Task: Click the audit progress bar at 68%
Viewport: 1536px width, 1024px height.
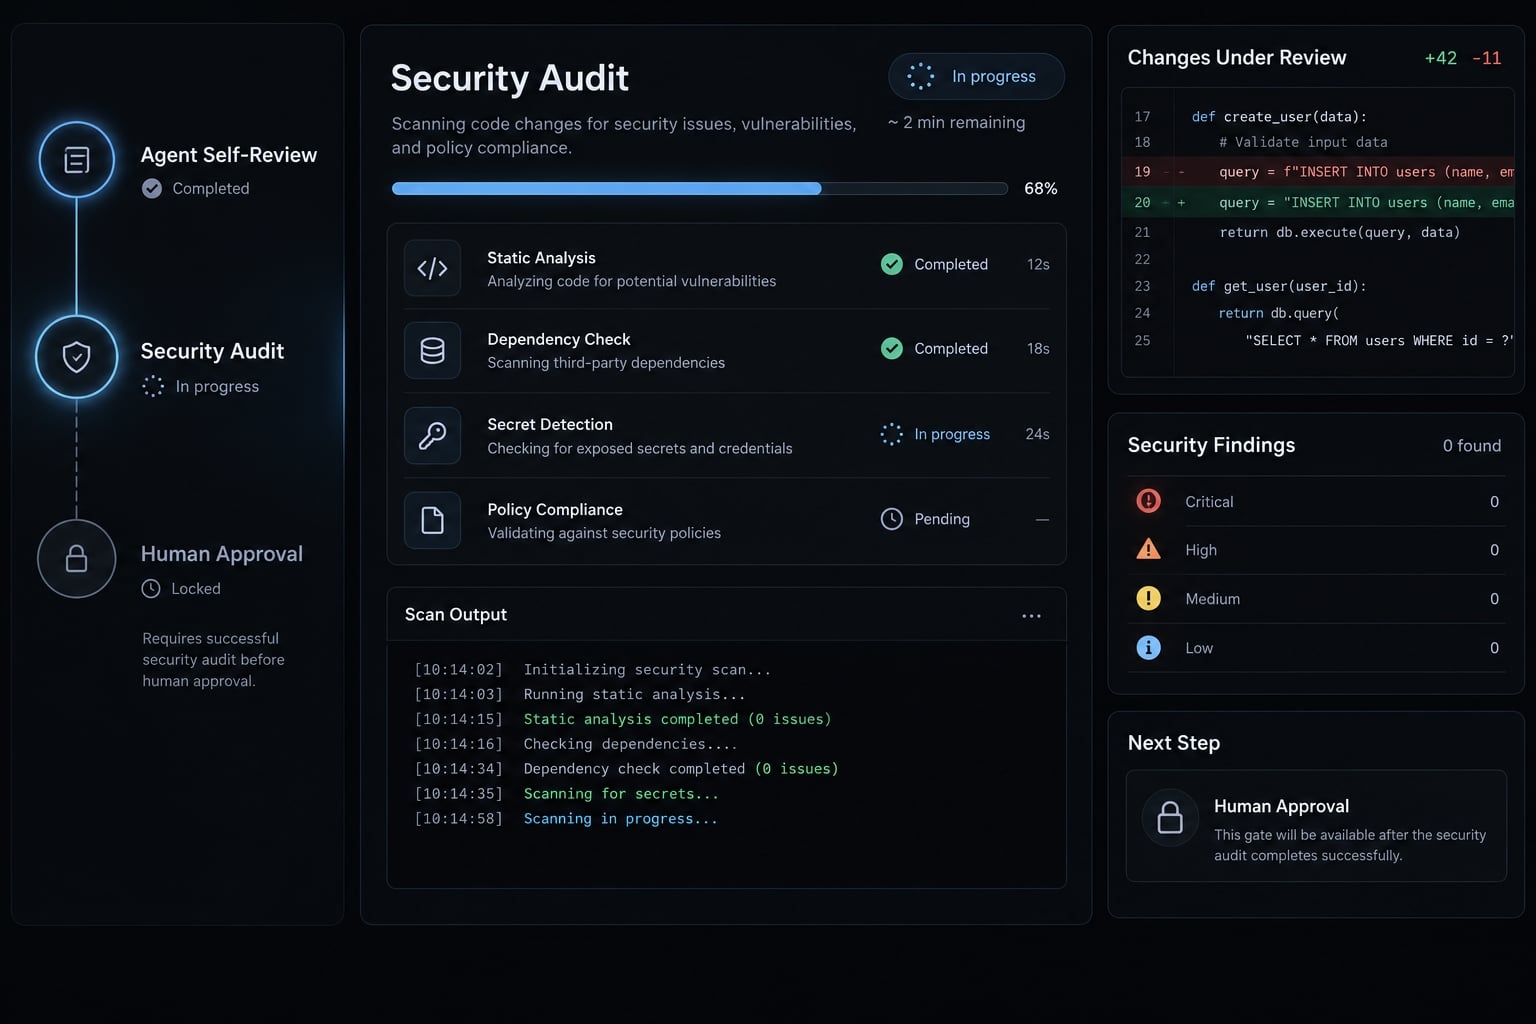Action: [x=700, y=188]
